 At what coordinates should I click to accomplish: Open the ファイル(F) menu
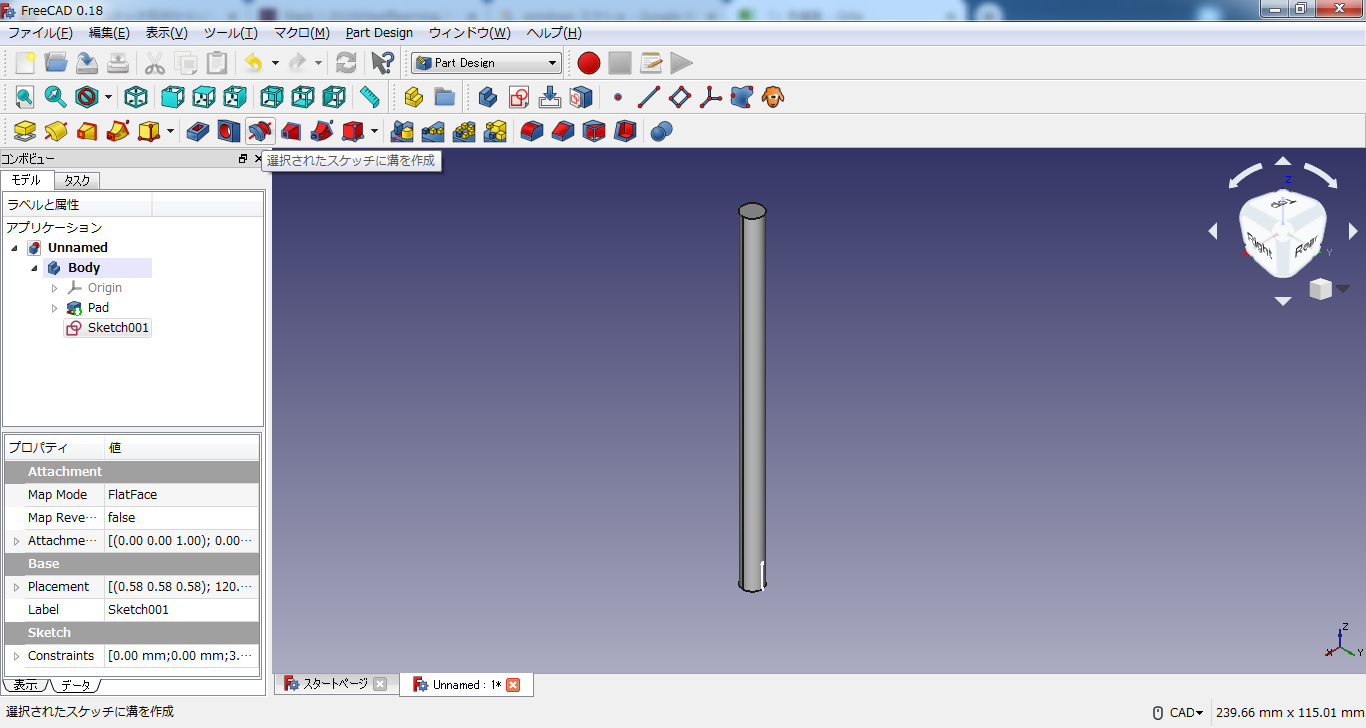(40, 33)
